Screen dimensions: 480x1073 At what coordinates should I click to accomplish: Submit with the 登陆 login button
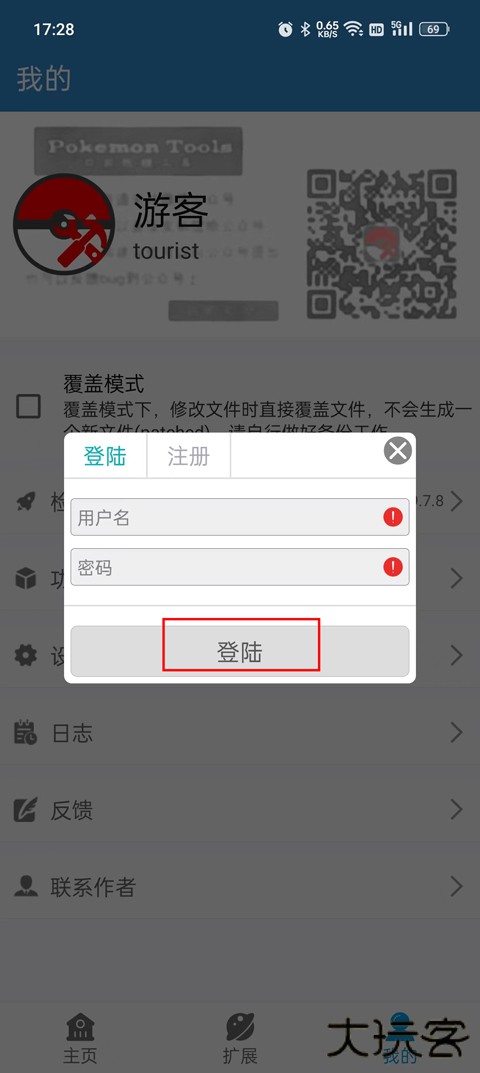coord(240,651)
